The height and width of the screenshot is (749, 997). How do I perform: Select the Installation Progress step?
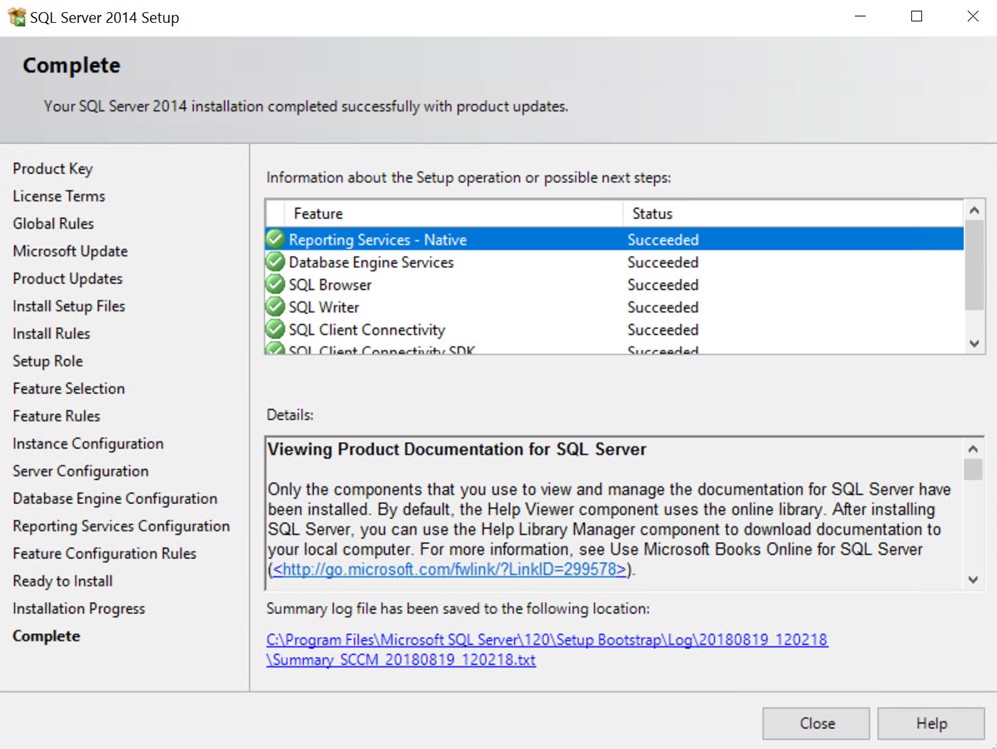79,608
